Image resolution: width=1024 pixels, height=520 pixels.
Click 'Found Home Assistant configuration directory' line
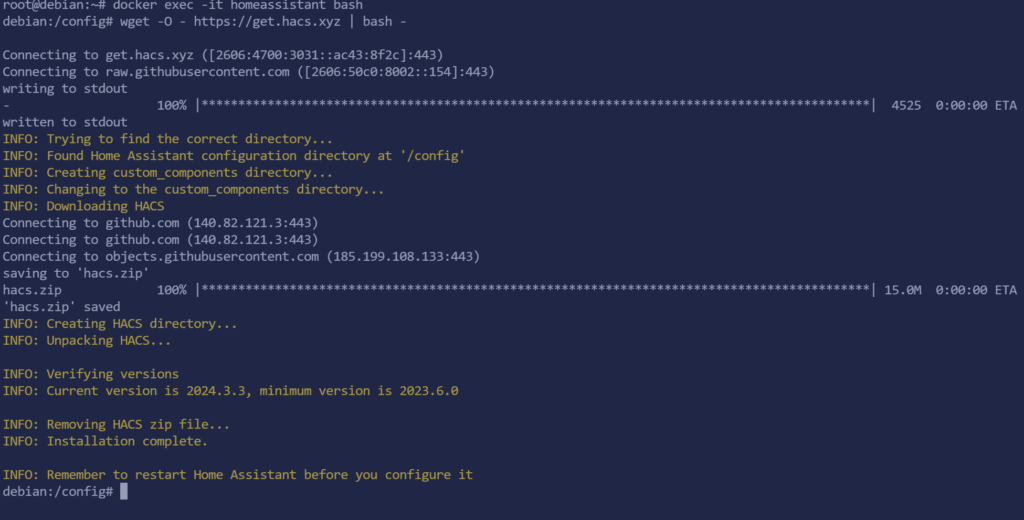click(234, 155)
